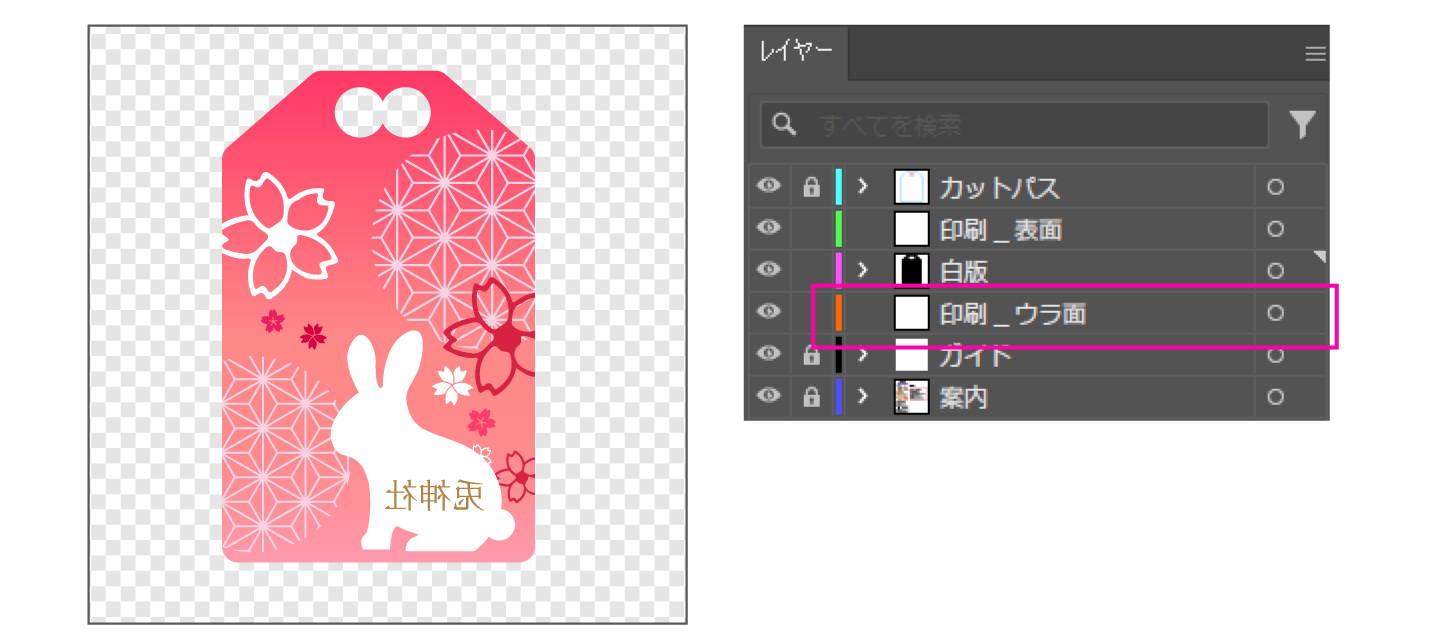Click the orange color bar of 印刷＿ウラ面

pos(838,313)
